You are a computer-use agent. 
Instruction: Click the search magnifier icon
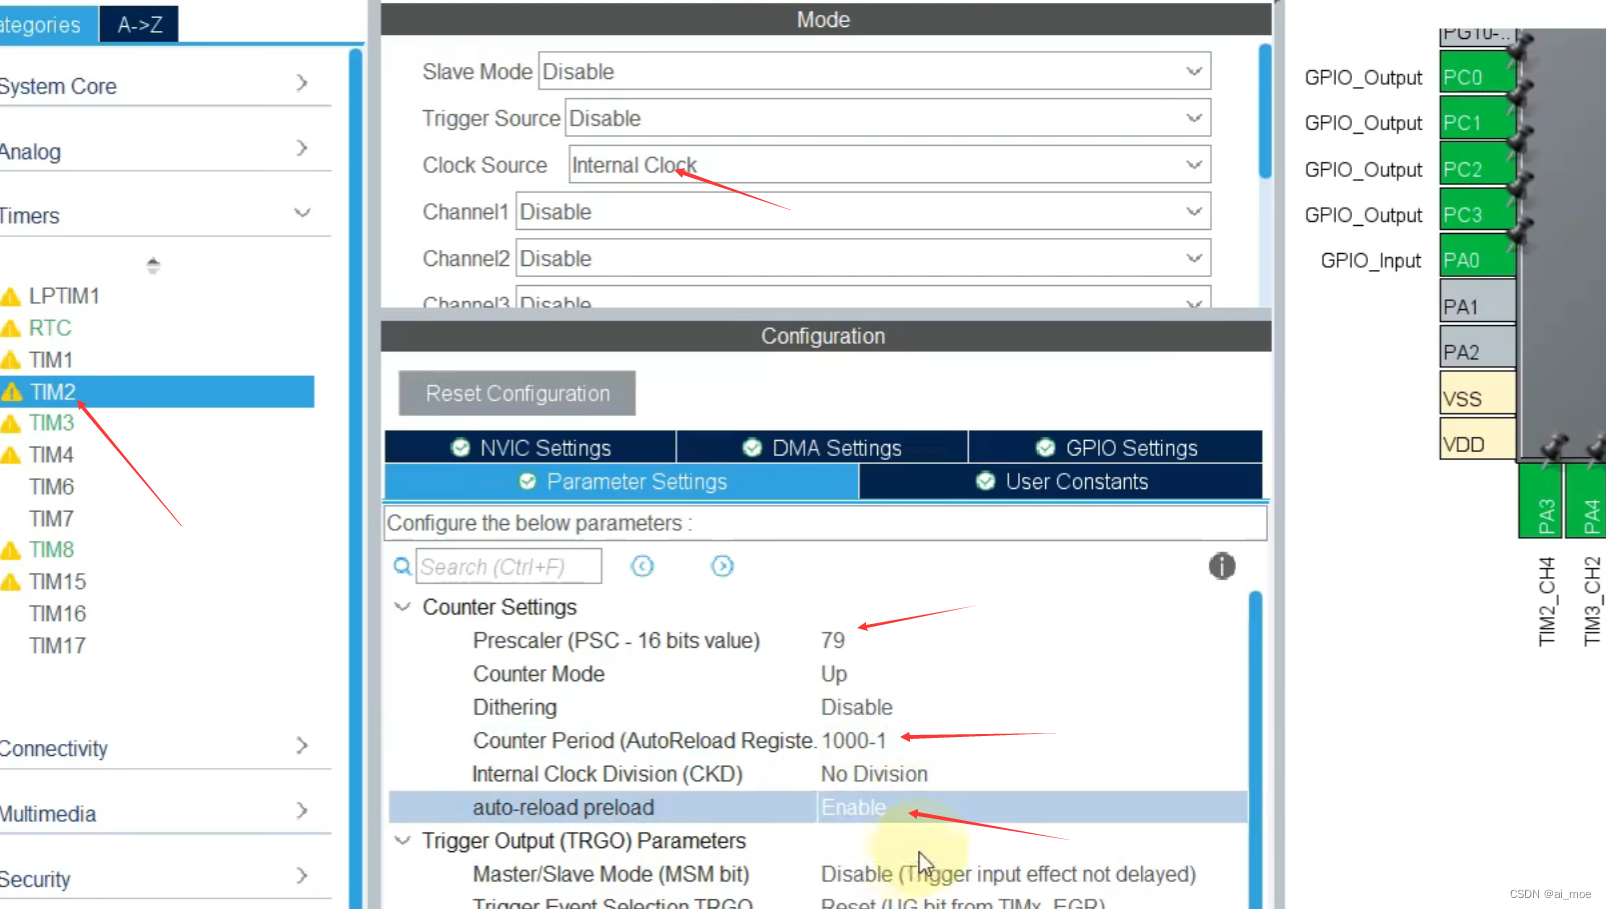click(x=402, y=567)
